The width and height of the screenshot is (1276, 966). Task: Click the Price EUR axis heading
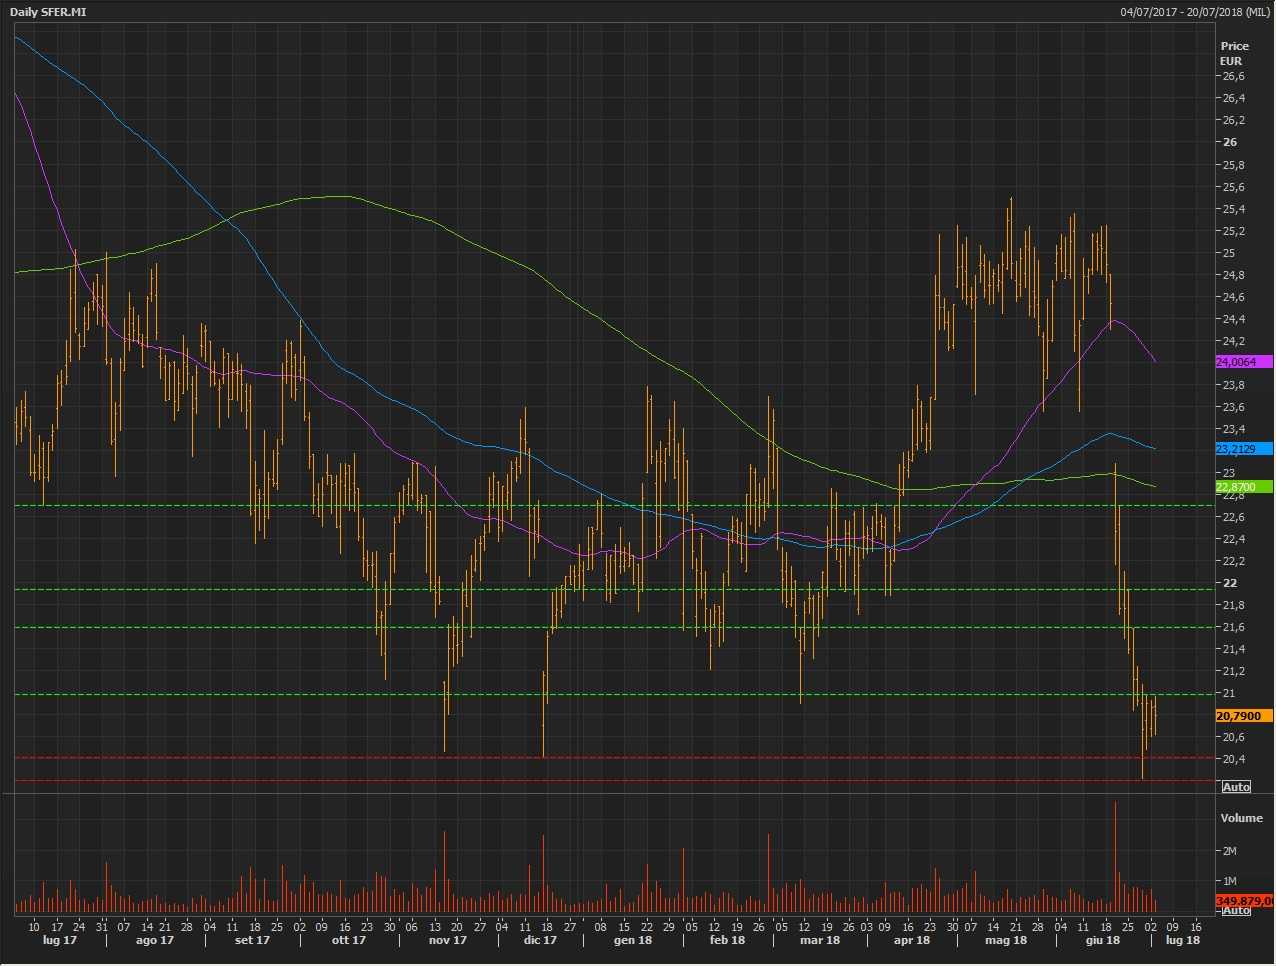(1234, 53)
